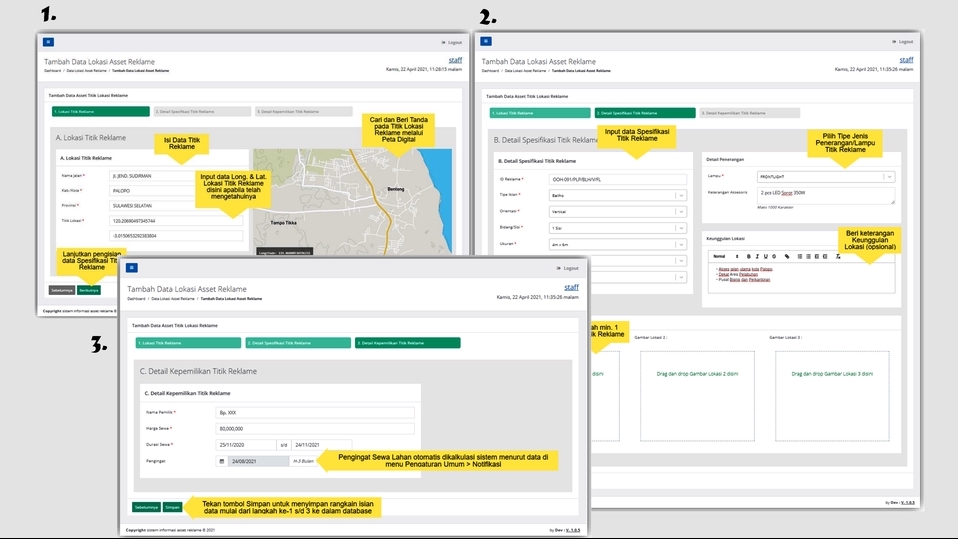Open tab 3. Detail Kepemilikan in Spesifikasi window
Viewport: 958px width, 539px height.
point(750,113)
